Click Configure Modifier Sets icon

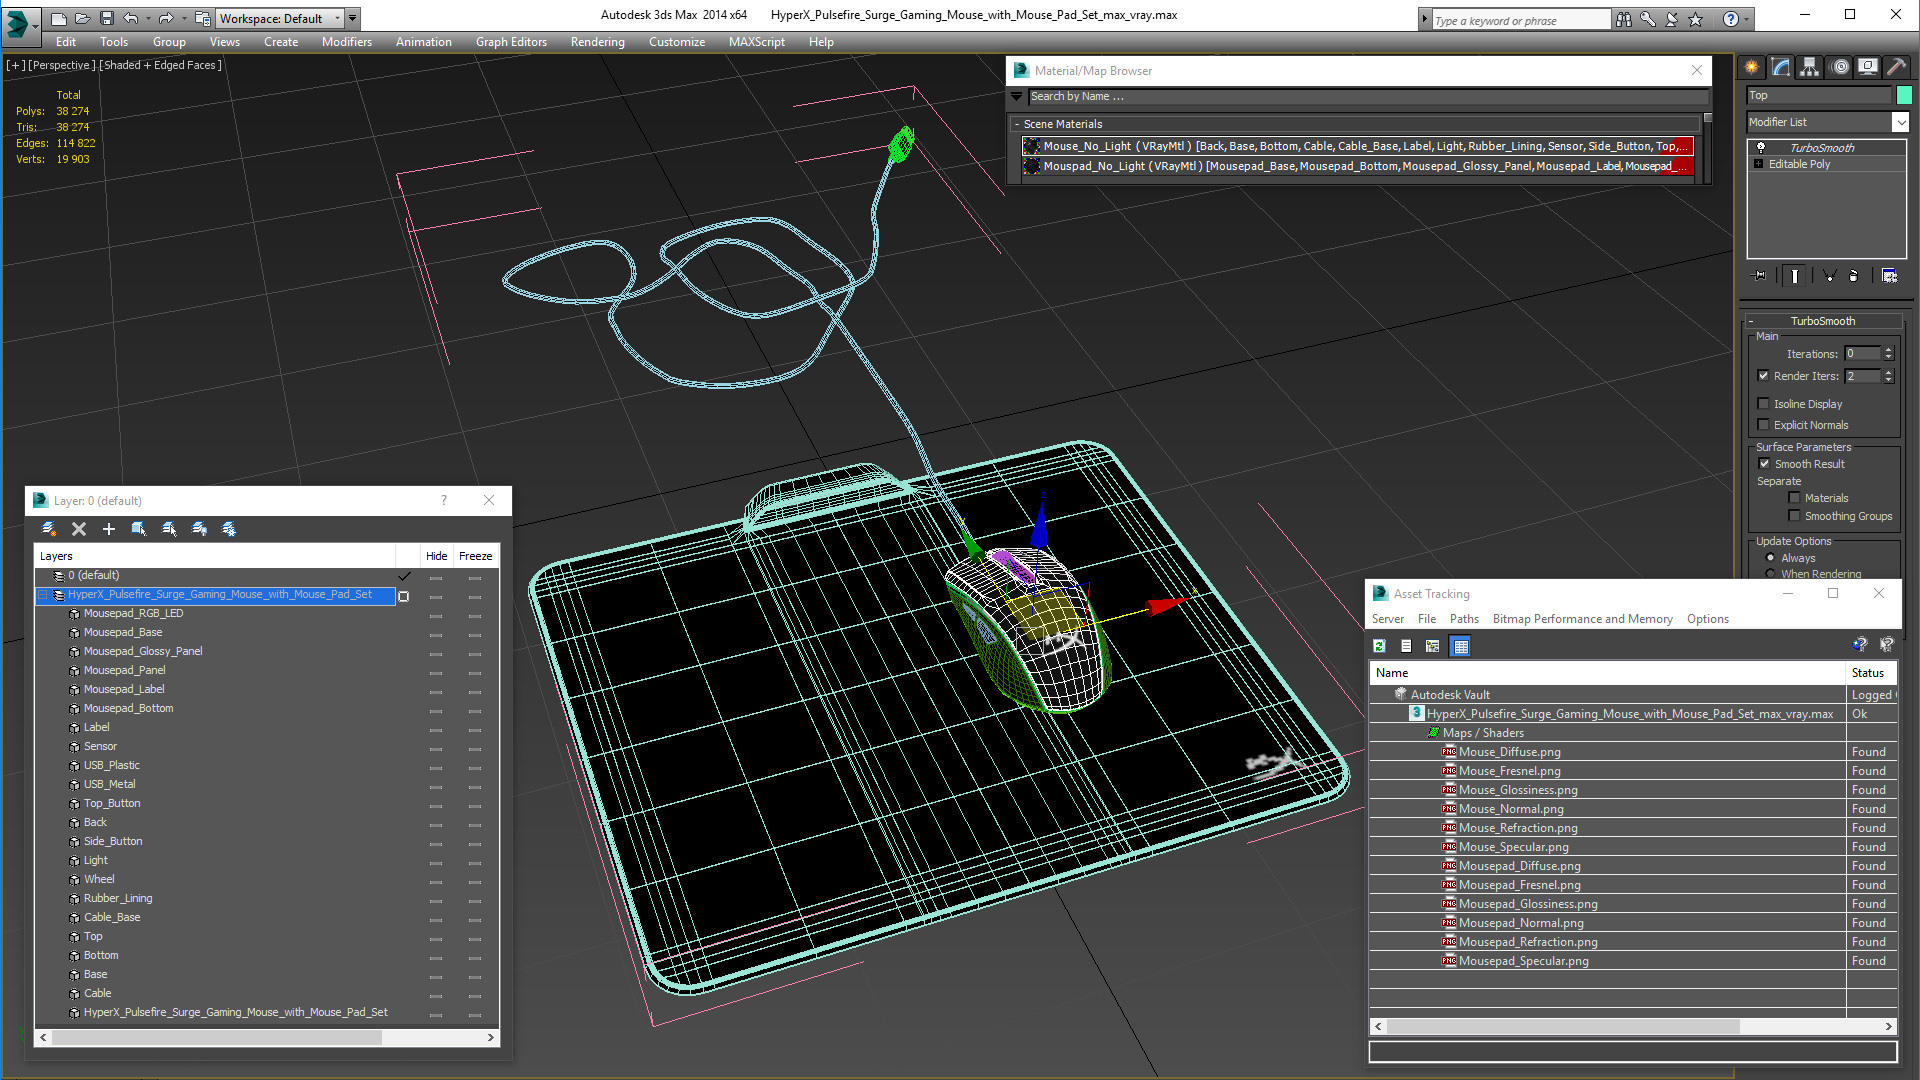coord(1889,276)
